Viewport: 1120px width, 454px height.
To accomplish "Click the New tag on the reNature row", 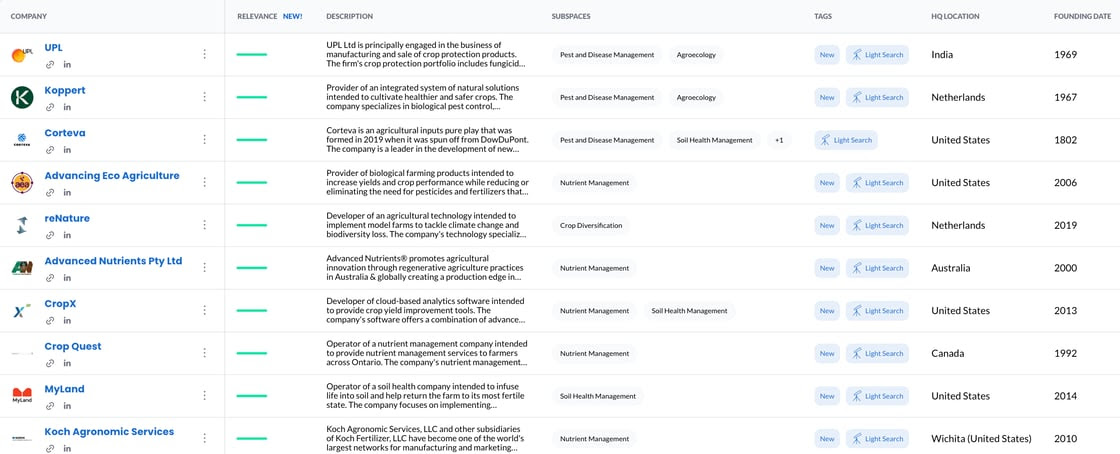I will tap(827, 226).
